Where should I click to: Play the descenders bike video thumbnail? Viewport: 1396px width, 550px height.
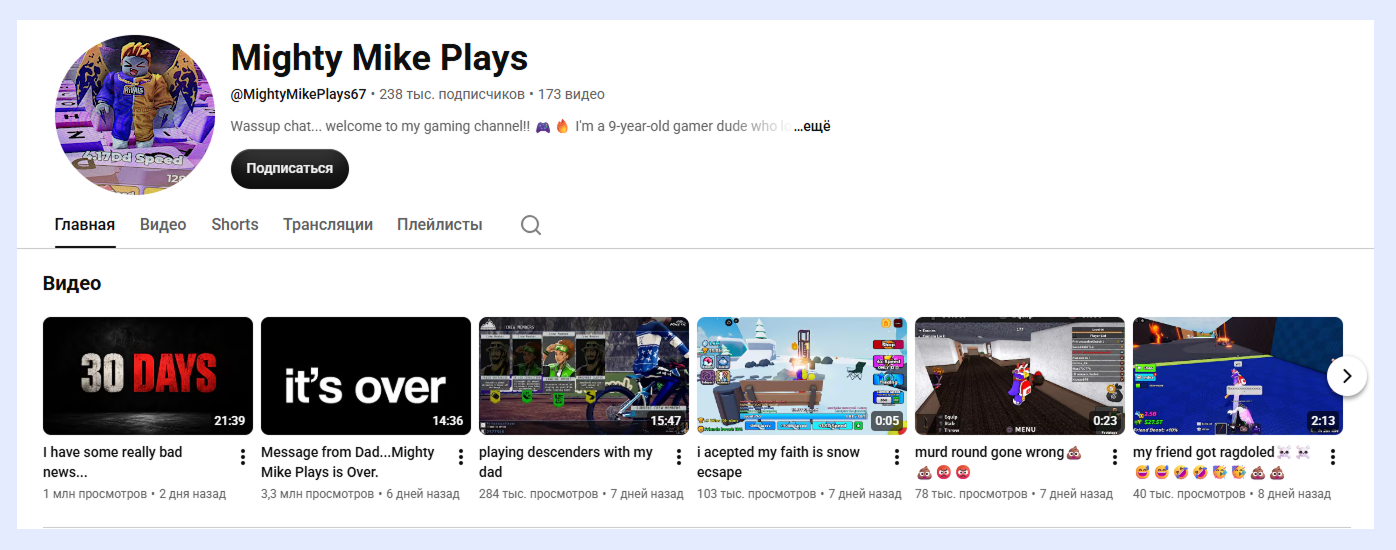(584, 376)
